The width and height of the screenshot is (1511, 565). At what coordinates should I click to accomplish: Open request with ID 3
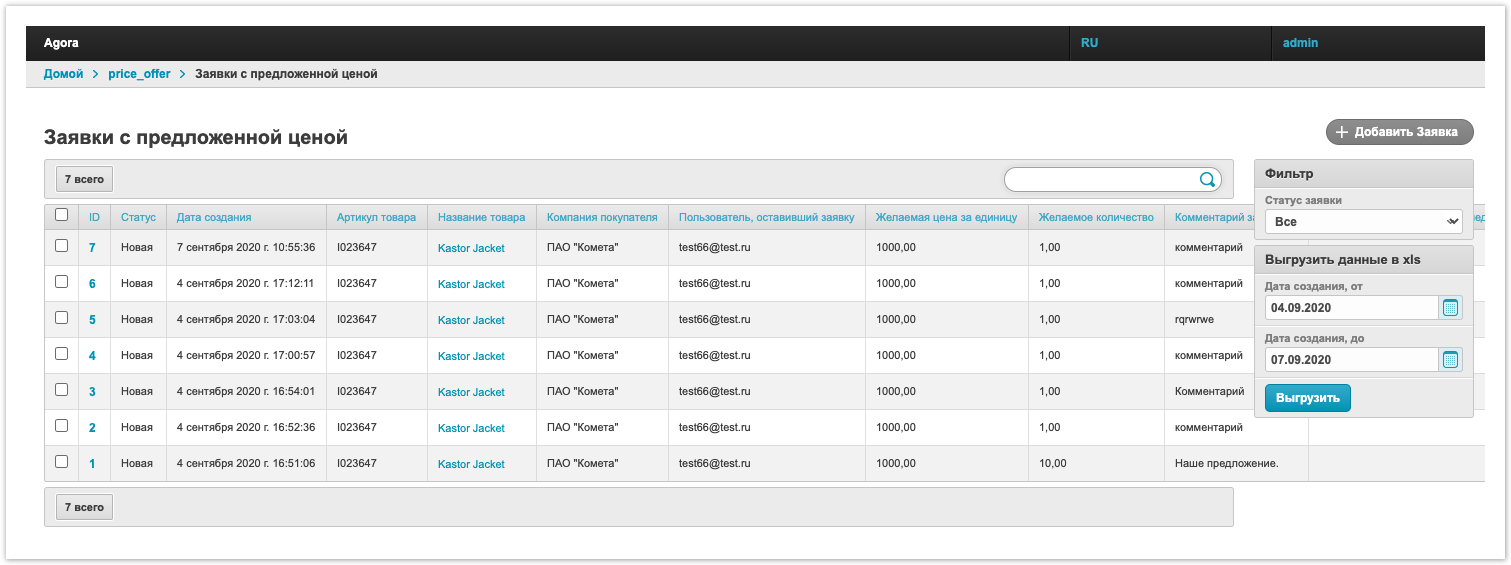[92, 392]
